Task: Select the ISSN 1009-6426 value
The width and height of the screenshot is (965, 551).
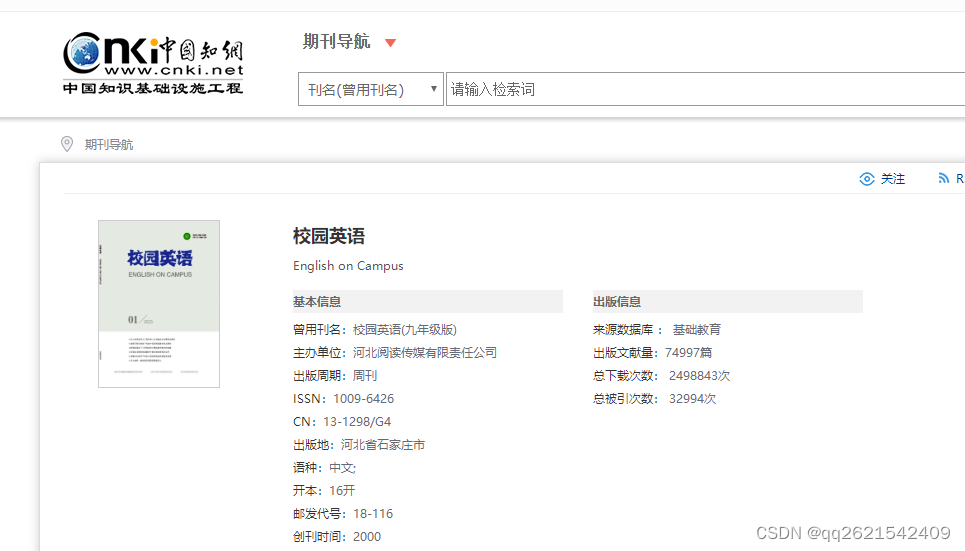Action: point(363,399)
